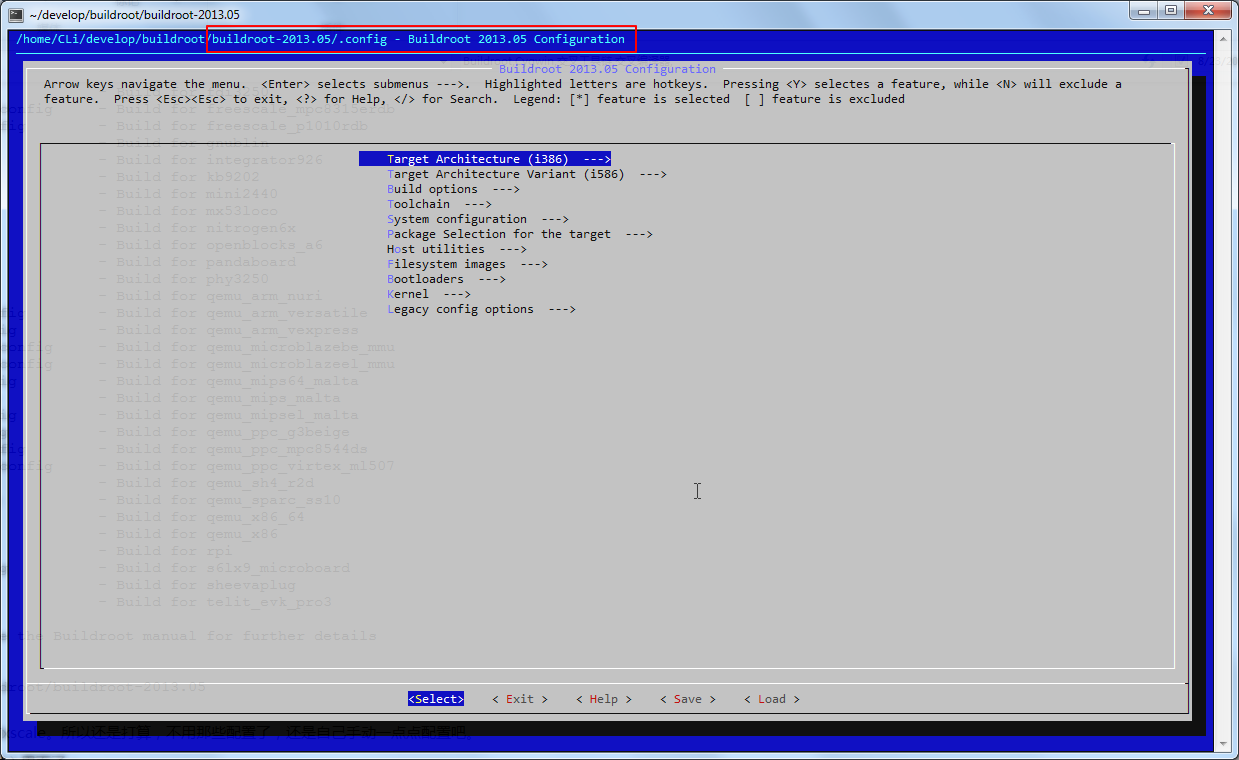
Task: Click background text 'Build for mini2440'
Action: 197,194
